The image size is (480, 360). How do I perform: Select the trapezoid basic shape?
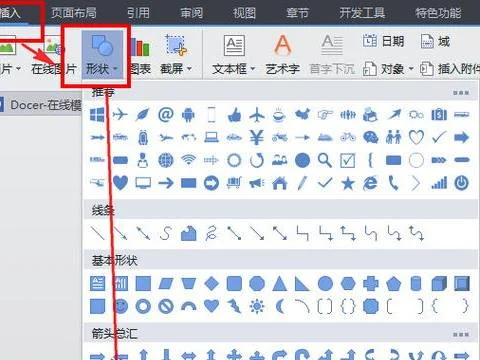188,284
